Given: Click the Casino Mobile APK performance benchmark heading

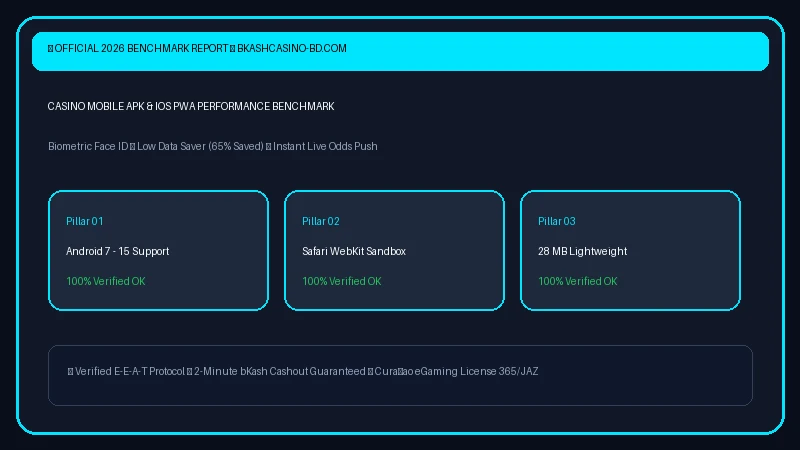Looking at the screenshot, I should tap(191, 106).
